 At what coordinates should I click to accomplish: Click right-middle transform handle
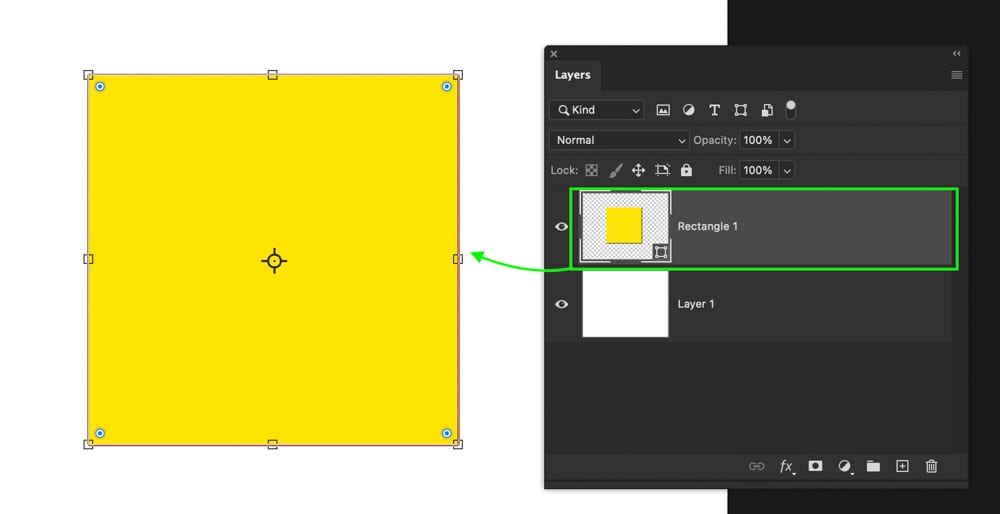click(457, 259)
